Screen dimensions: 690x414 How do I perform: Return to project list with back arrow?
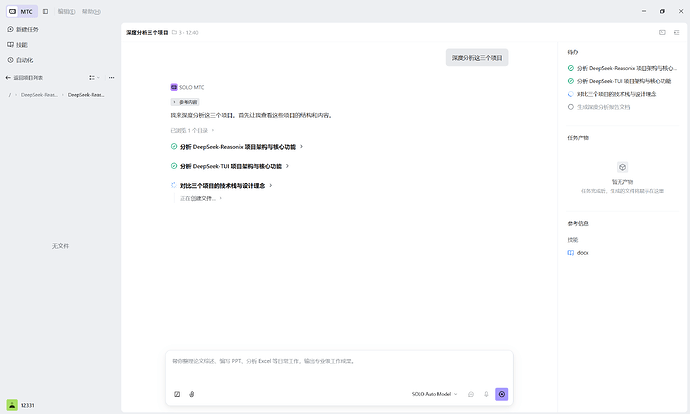[x=24, y=77]
